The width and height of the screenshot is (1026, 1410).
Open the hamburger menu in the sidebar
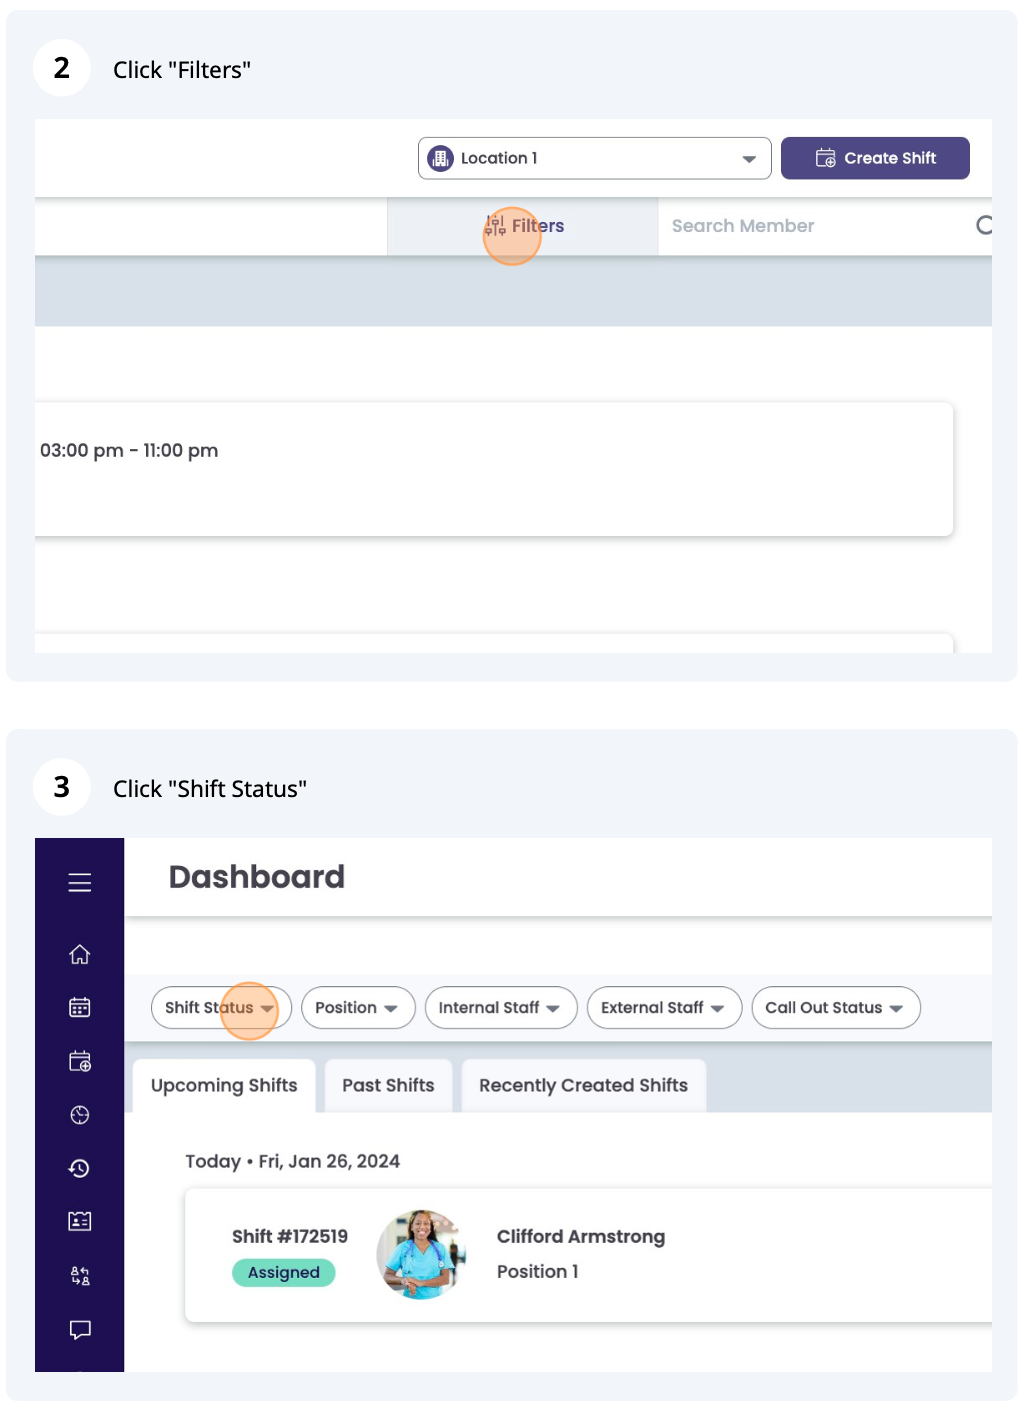(x=80, y=882)
